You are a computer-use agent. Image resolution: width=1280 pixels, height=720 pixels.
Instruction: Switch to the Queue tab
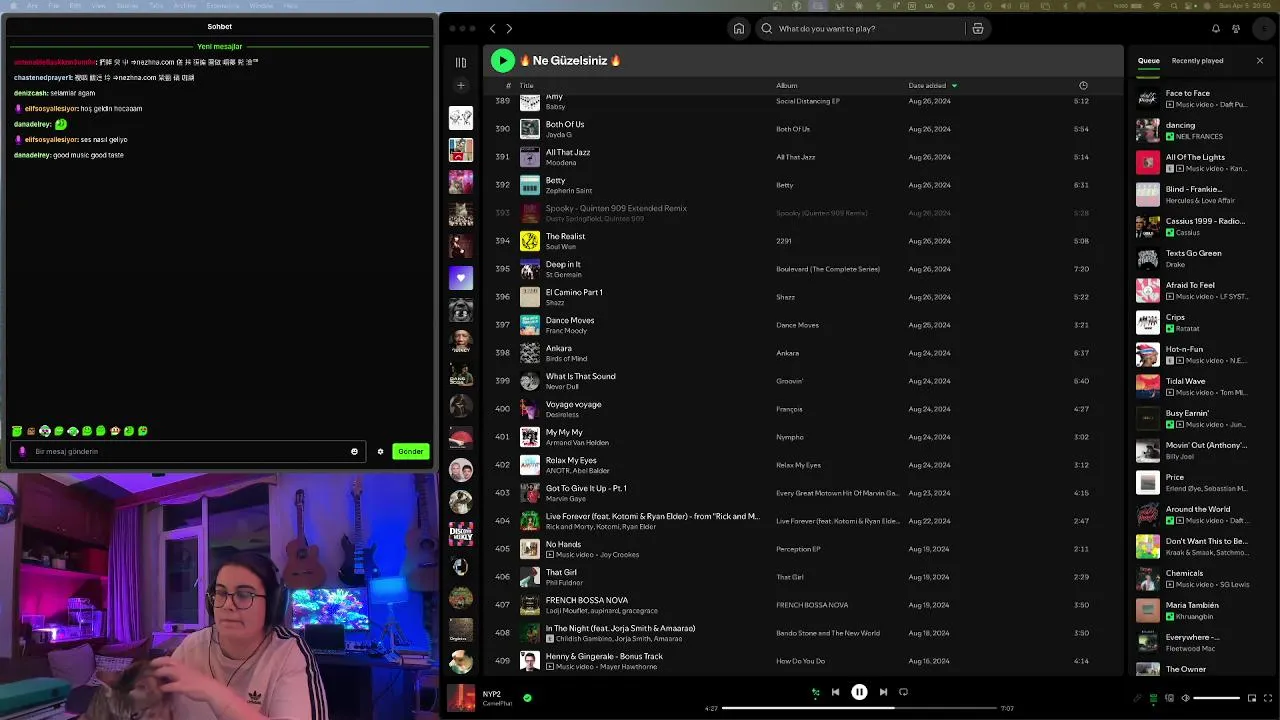click(x=1149, y=61)
